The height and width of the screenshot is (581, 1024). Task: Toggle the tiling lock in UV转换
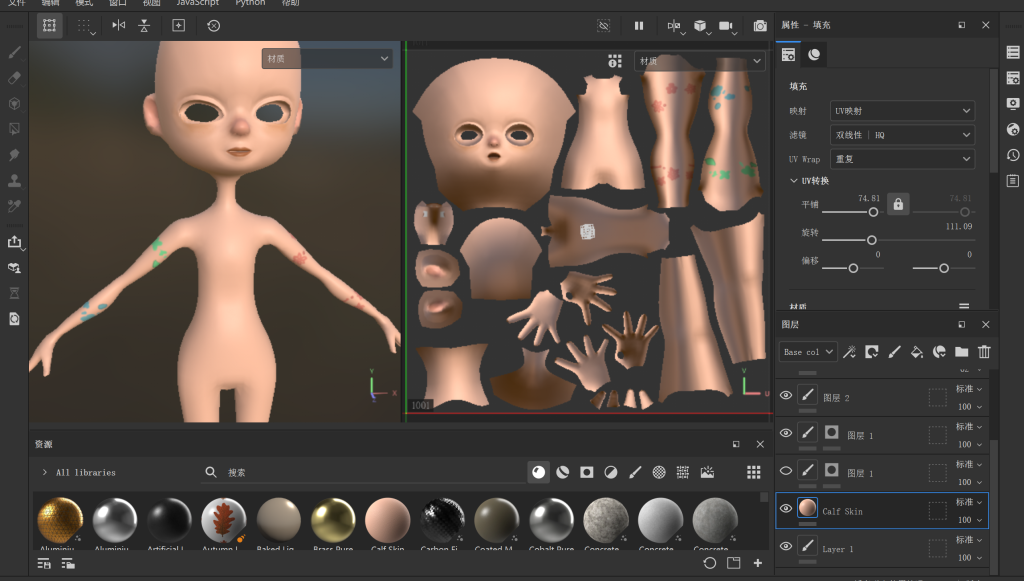click(x=898, y=204)
